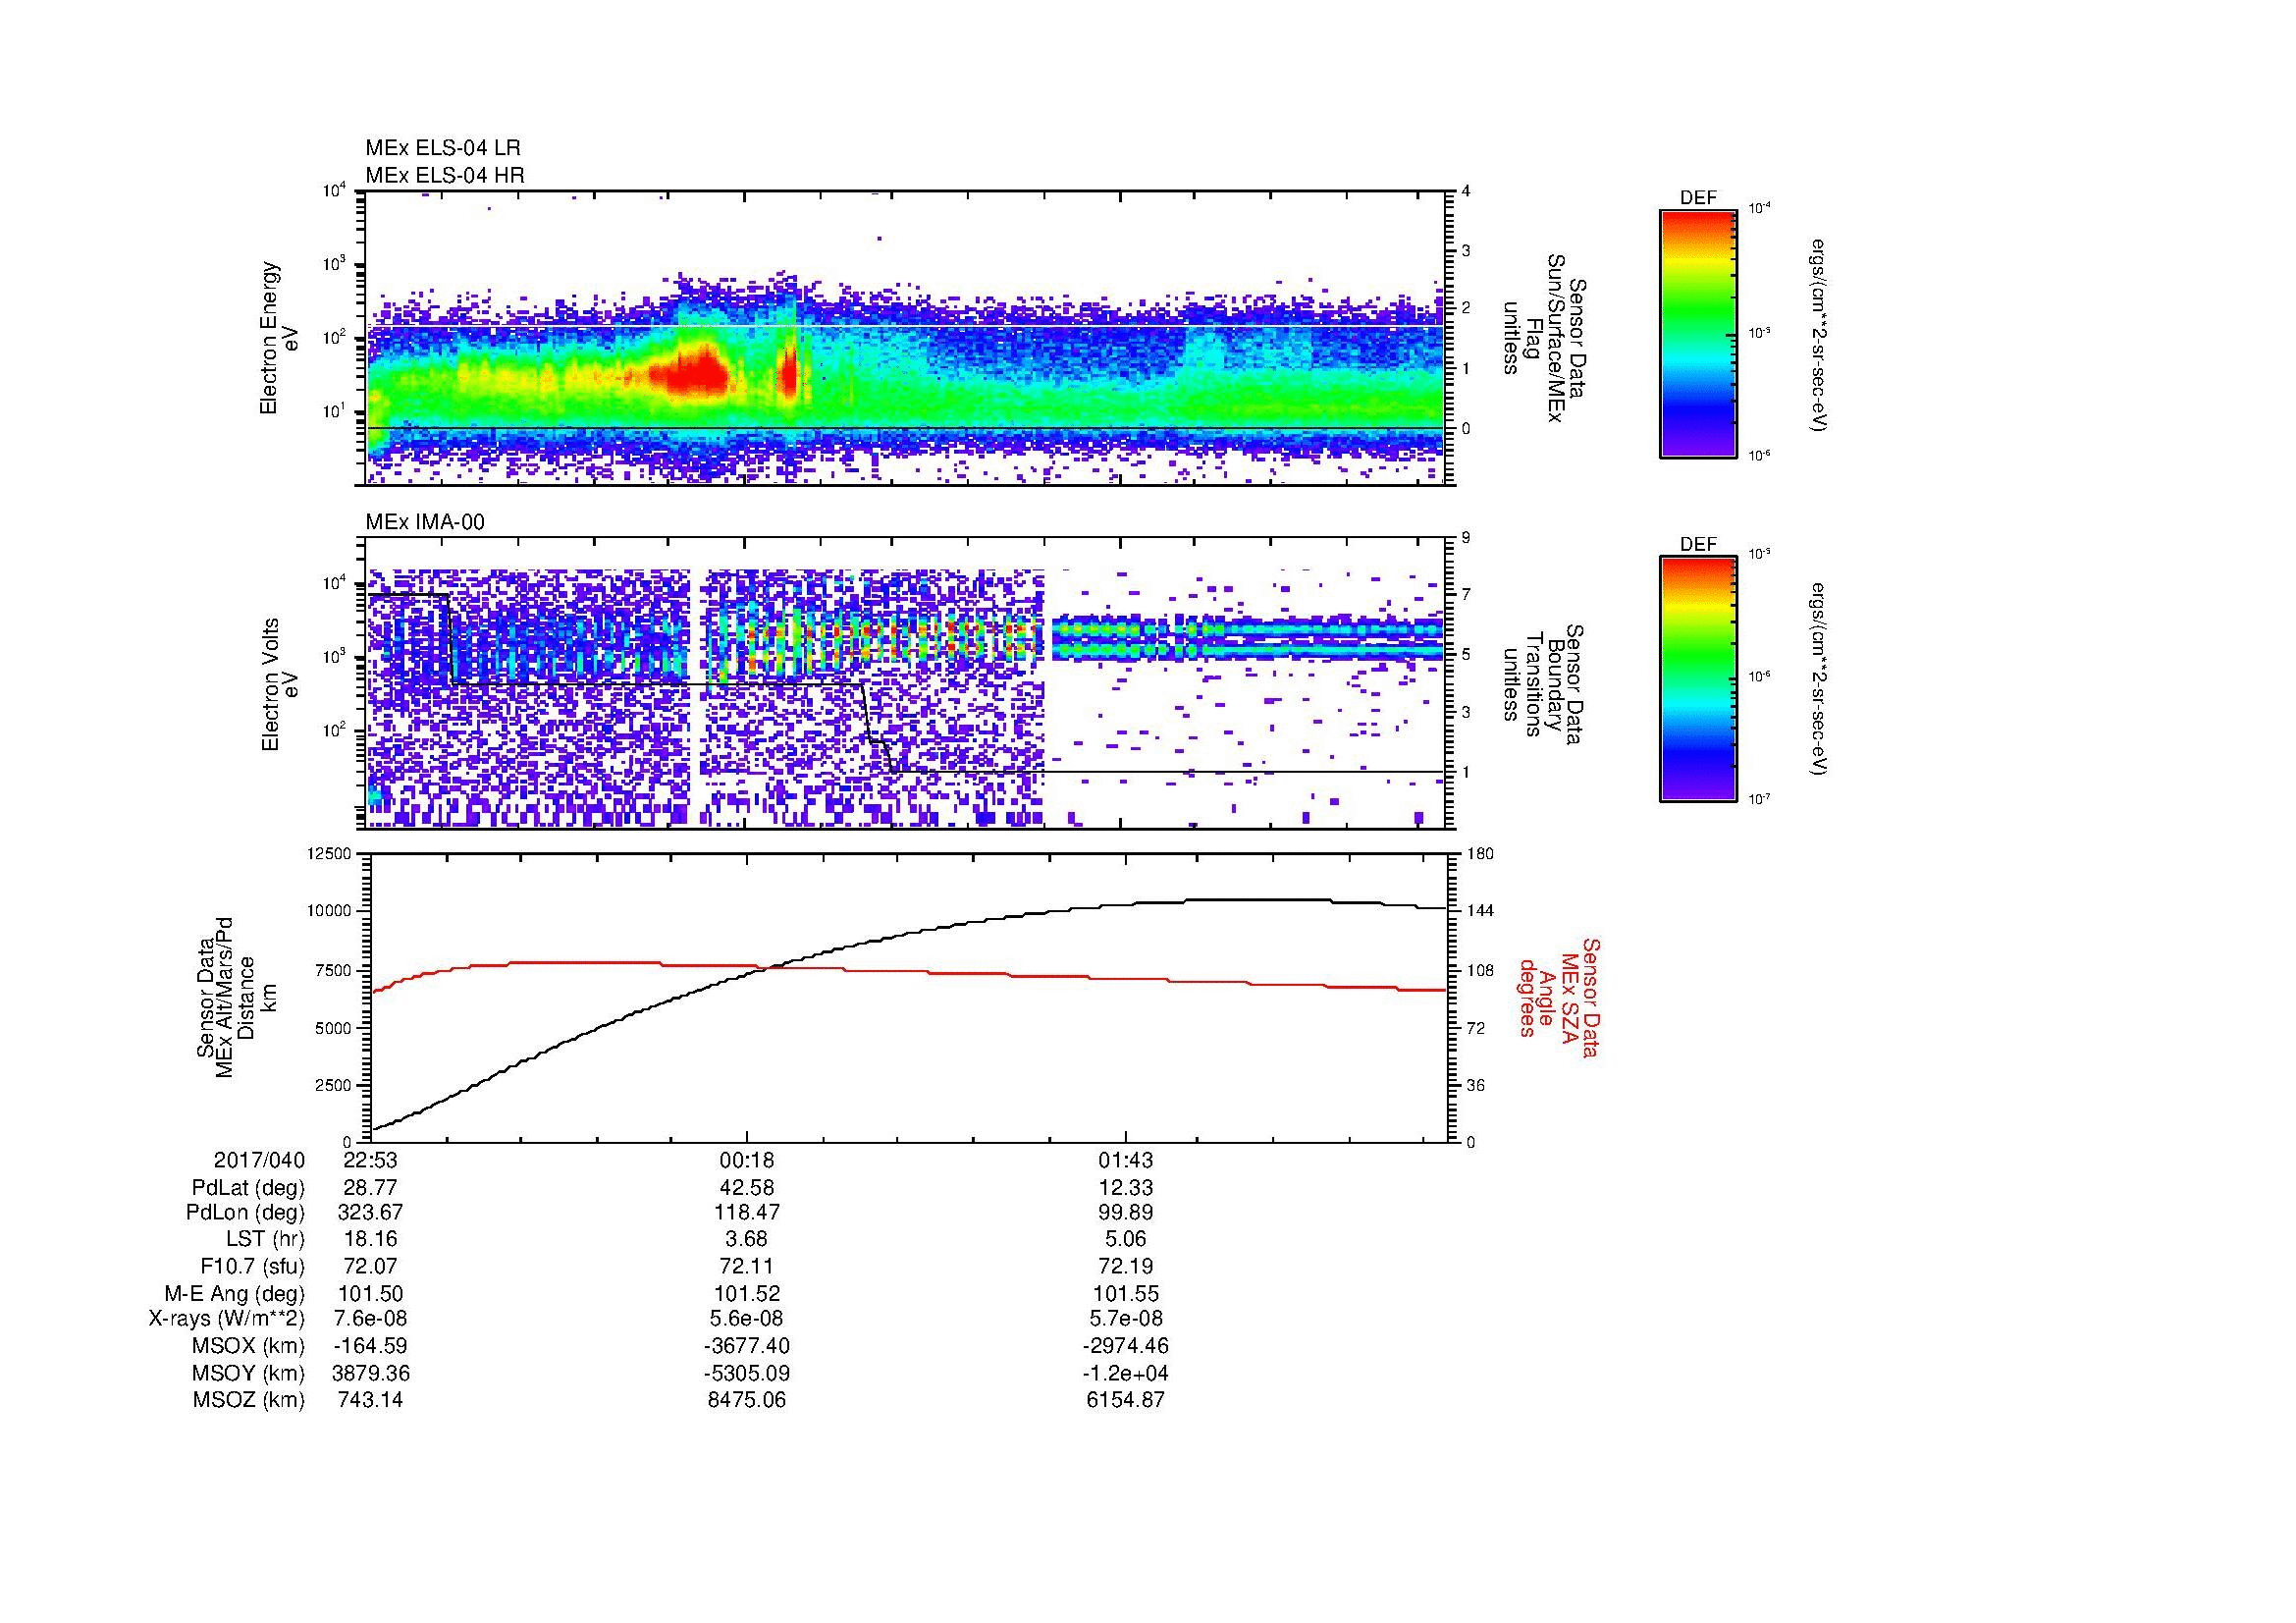Screen dimensions: 2296x1623
Task: Select PdLon value 323.67
Action: (x=370, y=1213)
